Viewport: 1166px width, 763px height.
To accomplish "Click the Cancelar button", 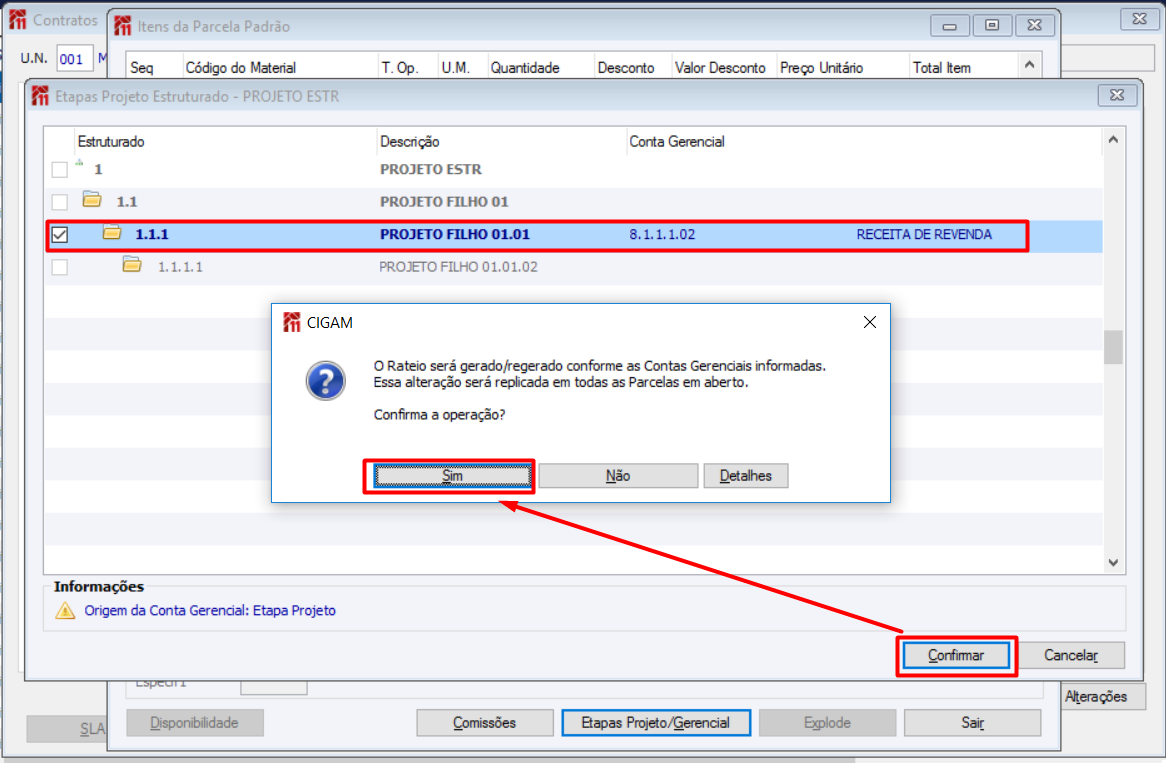I will click(1071, 655).
